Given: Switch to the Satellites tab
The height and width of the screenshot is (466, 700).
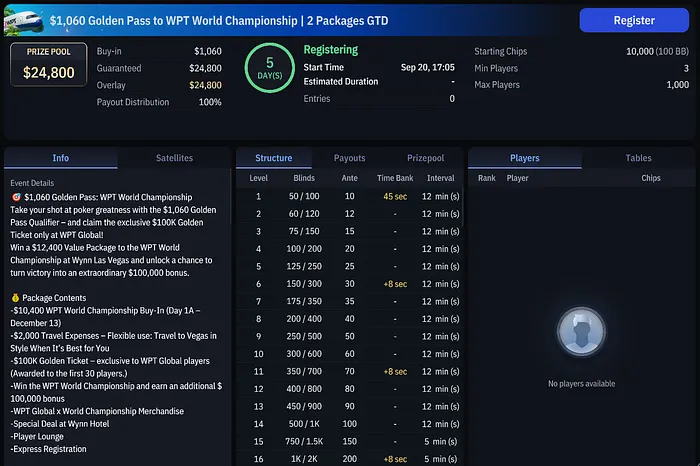Looking at the screenshot, I should point(175,158).
